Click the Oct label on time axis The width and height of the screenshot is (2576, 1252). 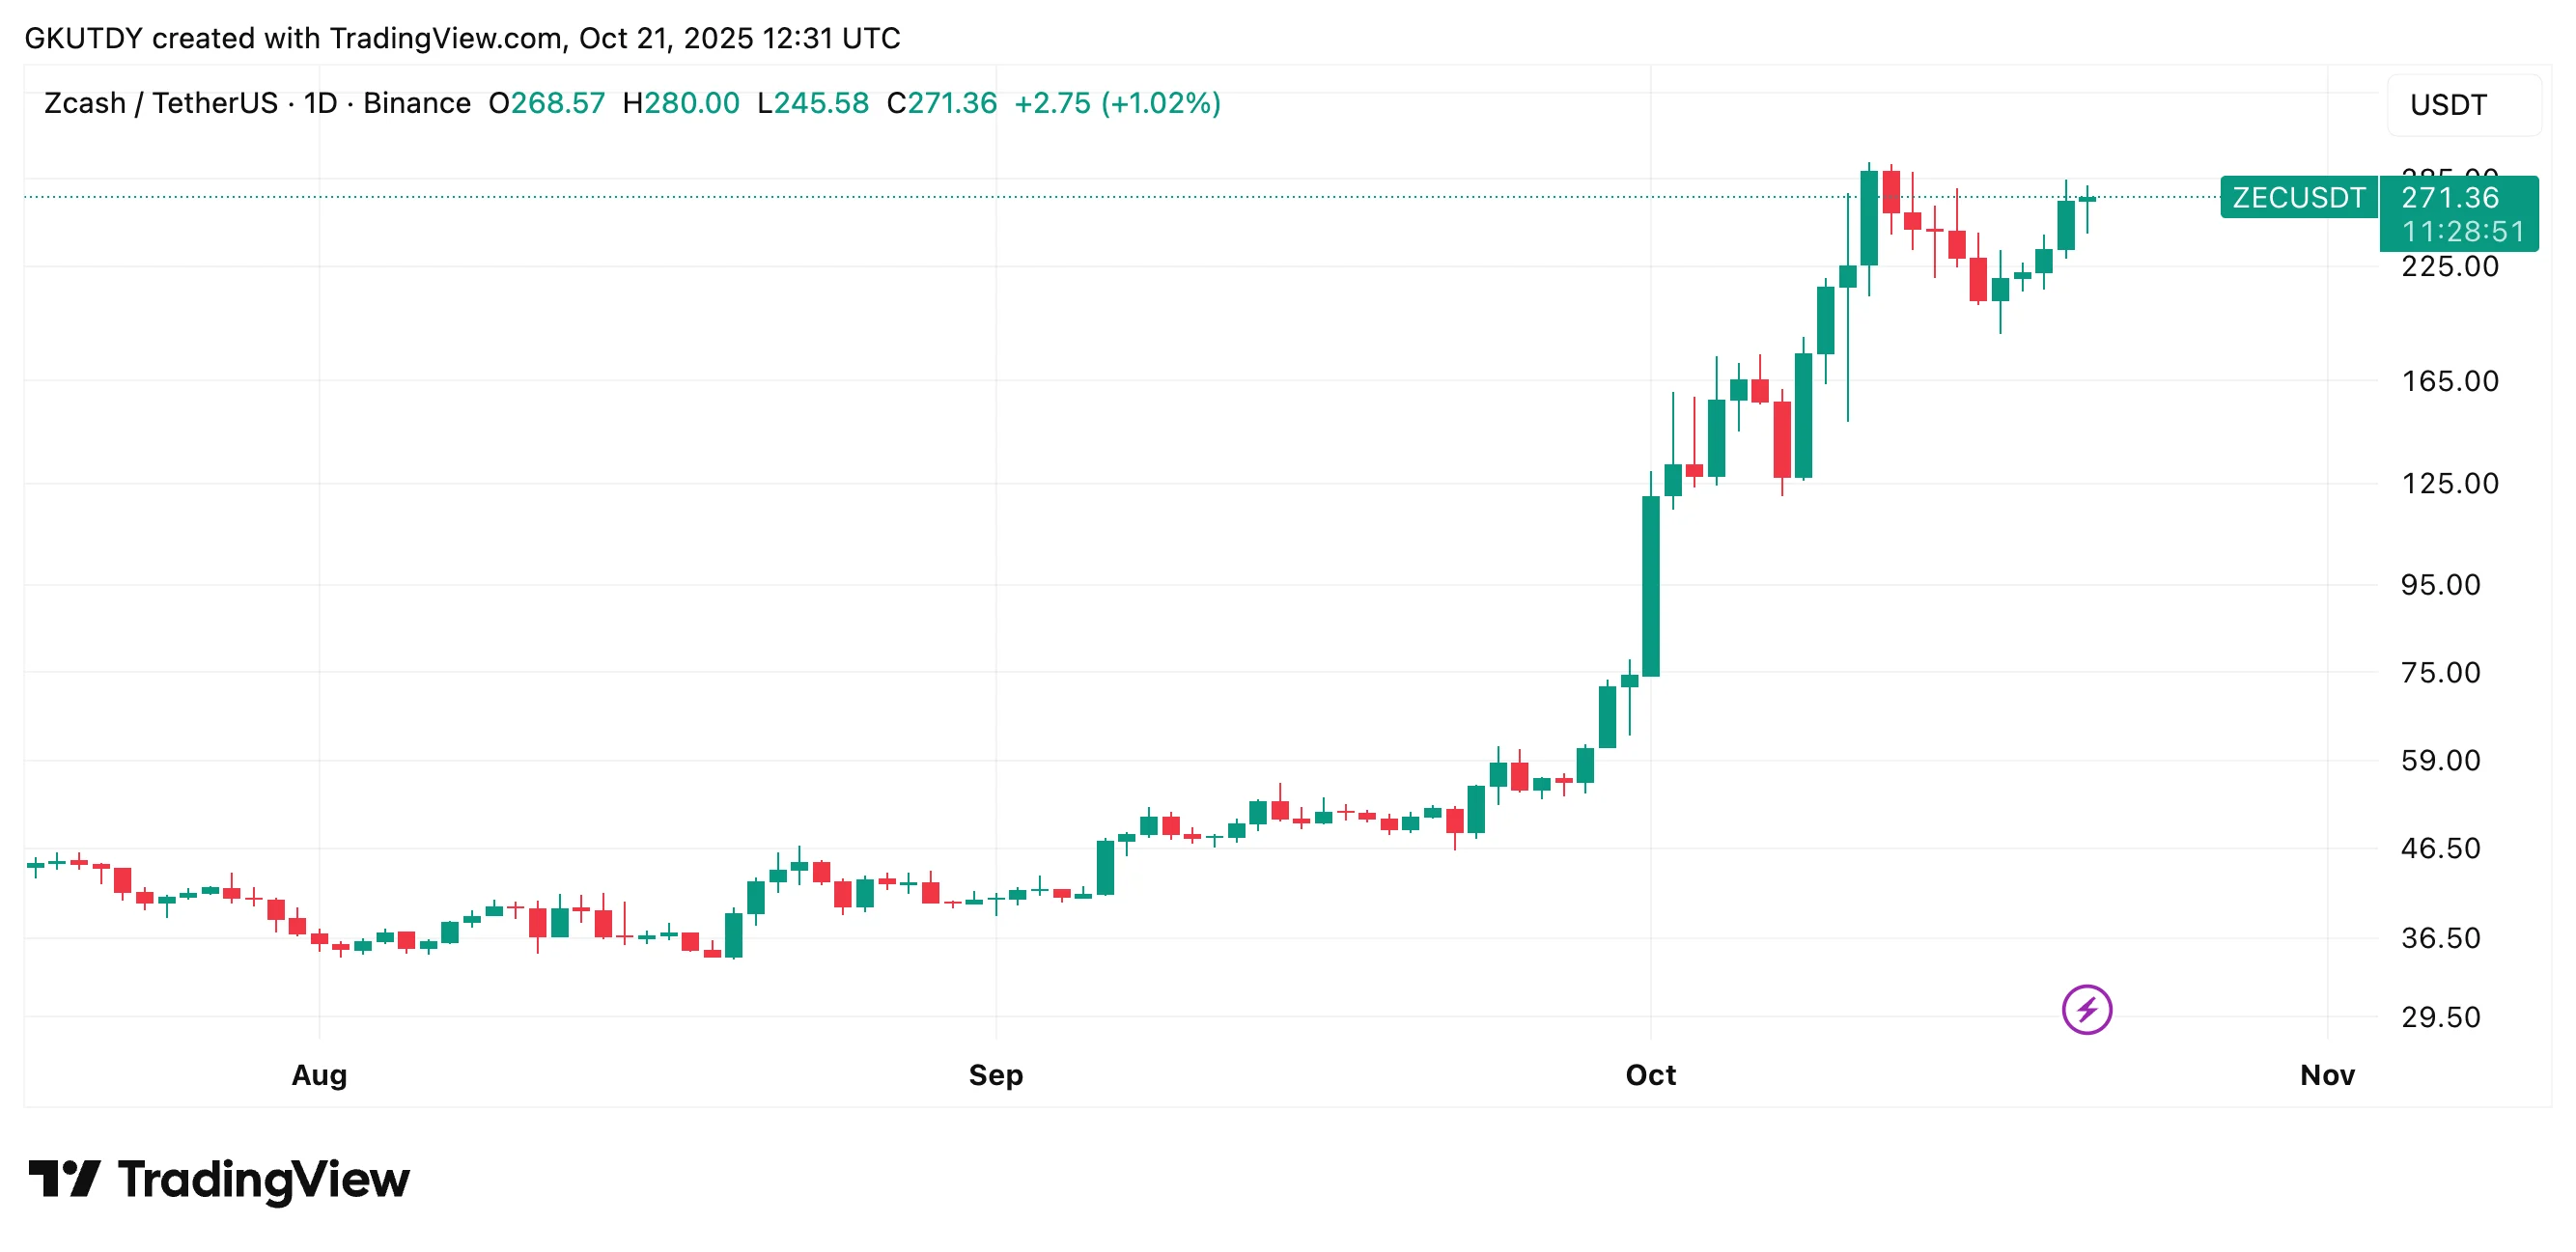tap(1650, 1075)
